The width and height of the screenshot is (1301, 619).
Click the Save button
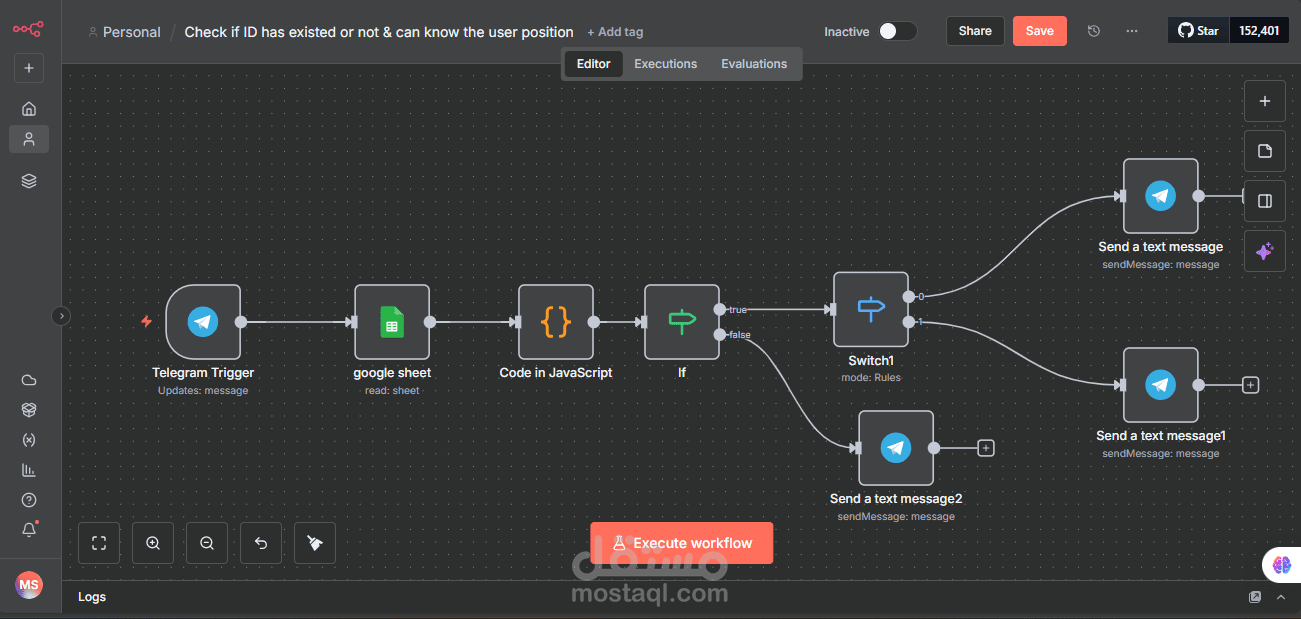1040,31
